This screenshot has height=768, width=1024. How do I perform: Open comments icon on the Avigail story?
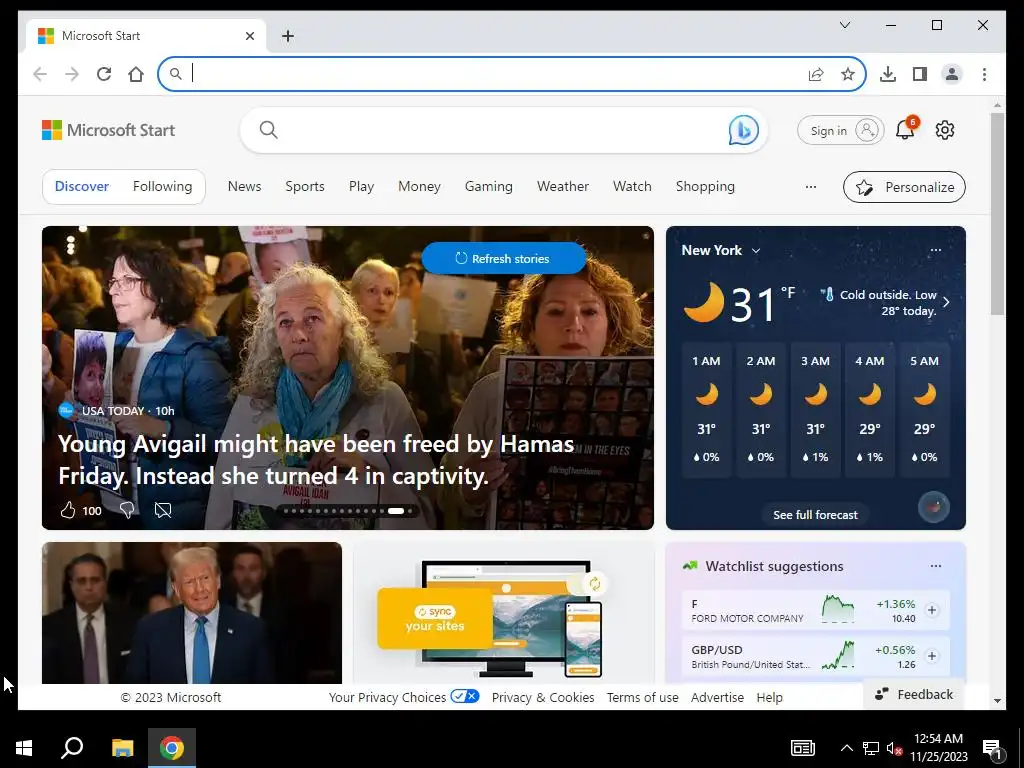[x=163, y=510]
